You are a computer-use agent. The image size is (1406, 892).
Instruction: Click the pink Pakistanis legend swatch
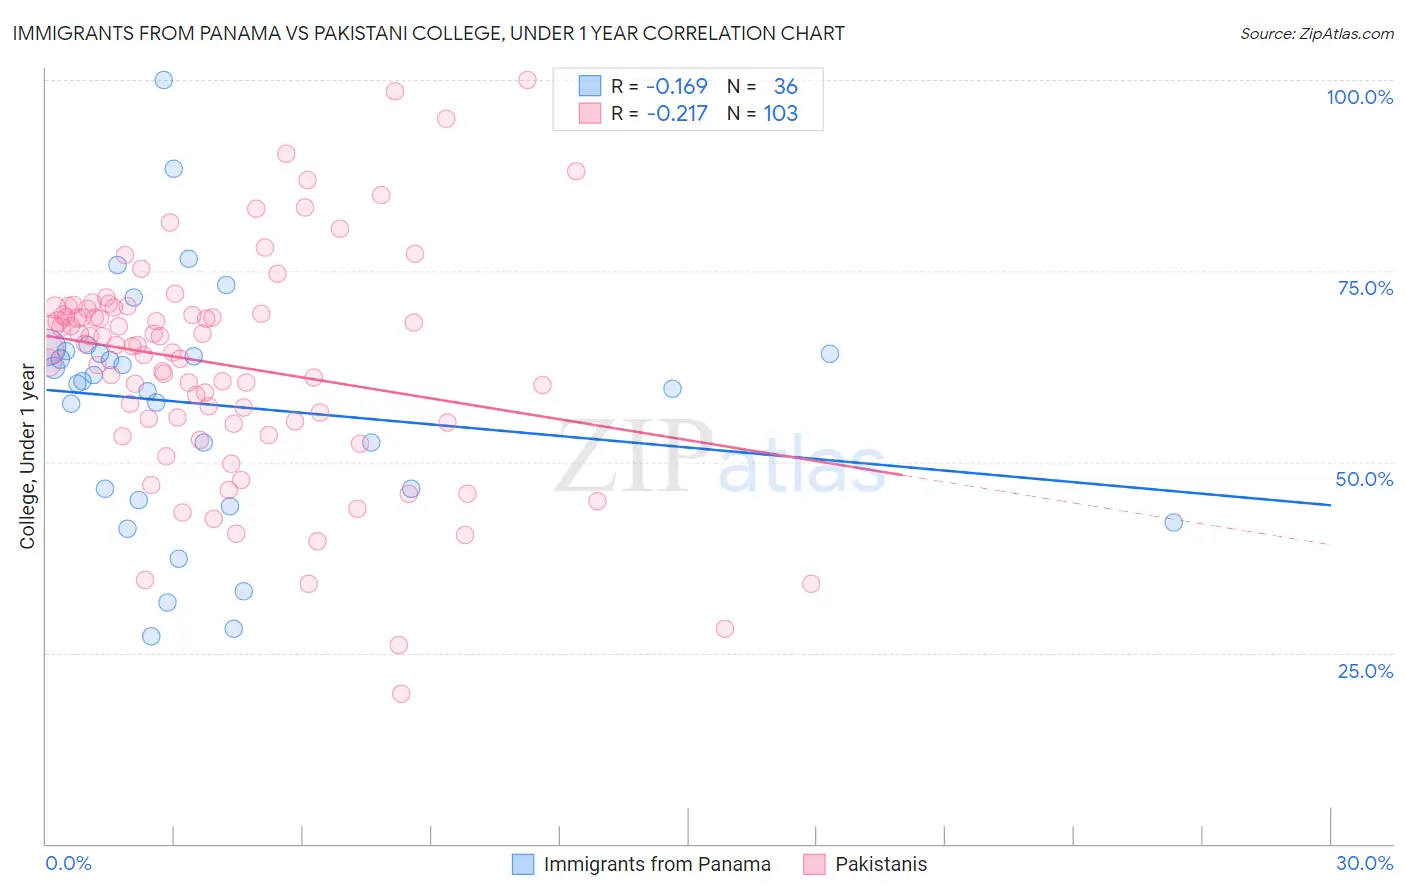click(814, 864)
